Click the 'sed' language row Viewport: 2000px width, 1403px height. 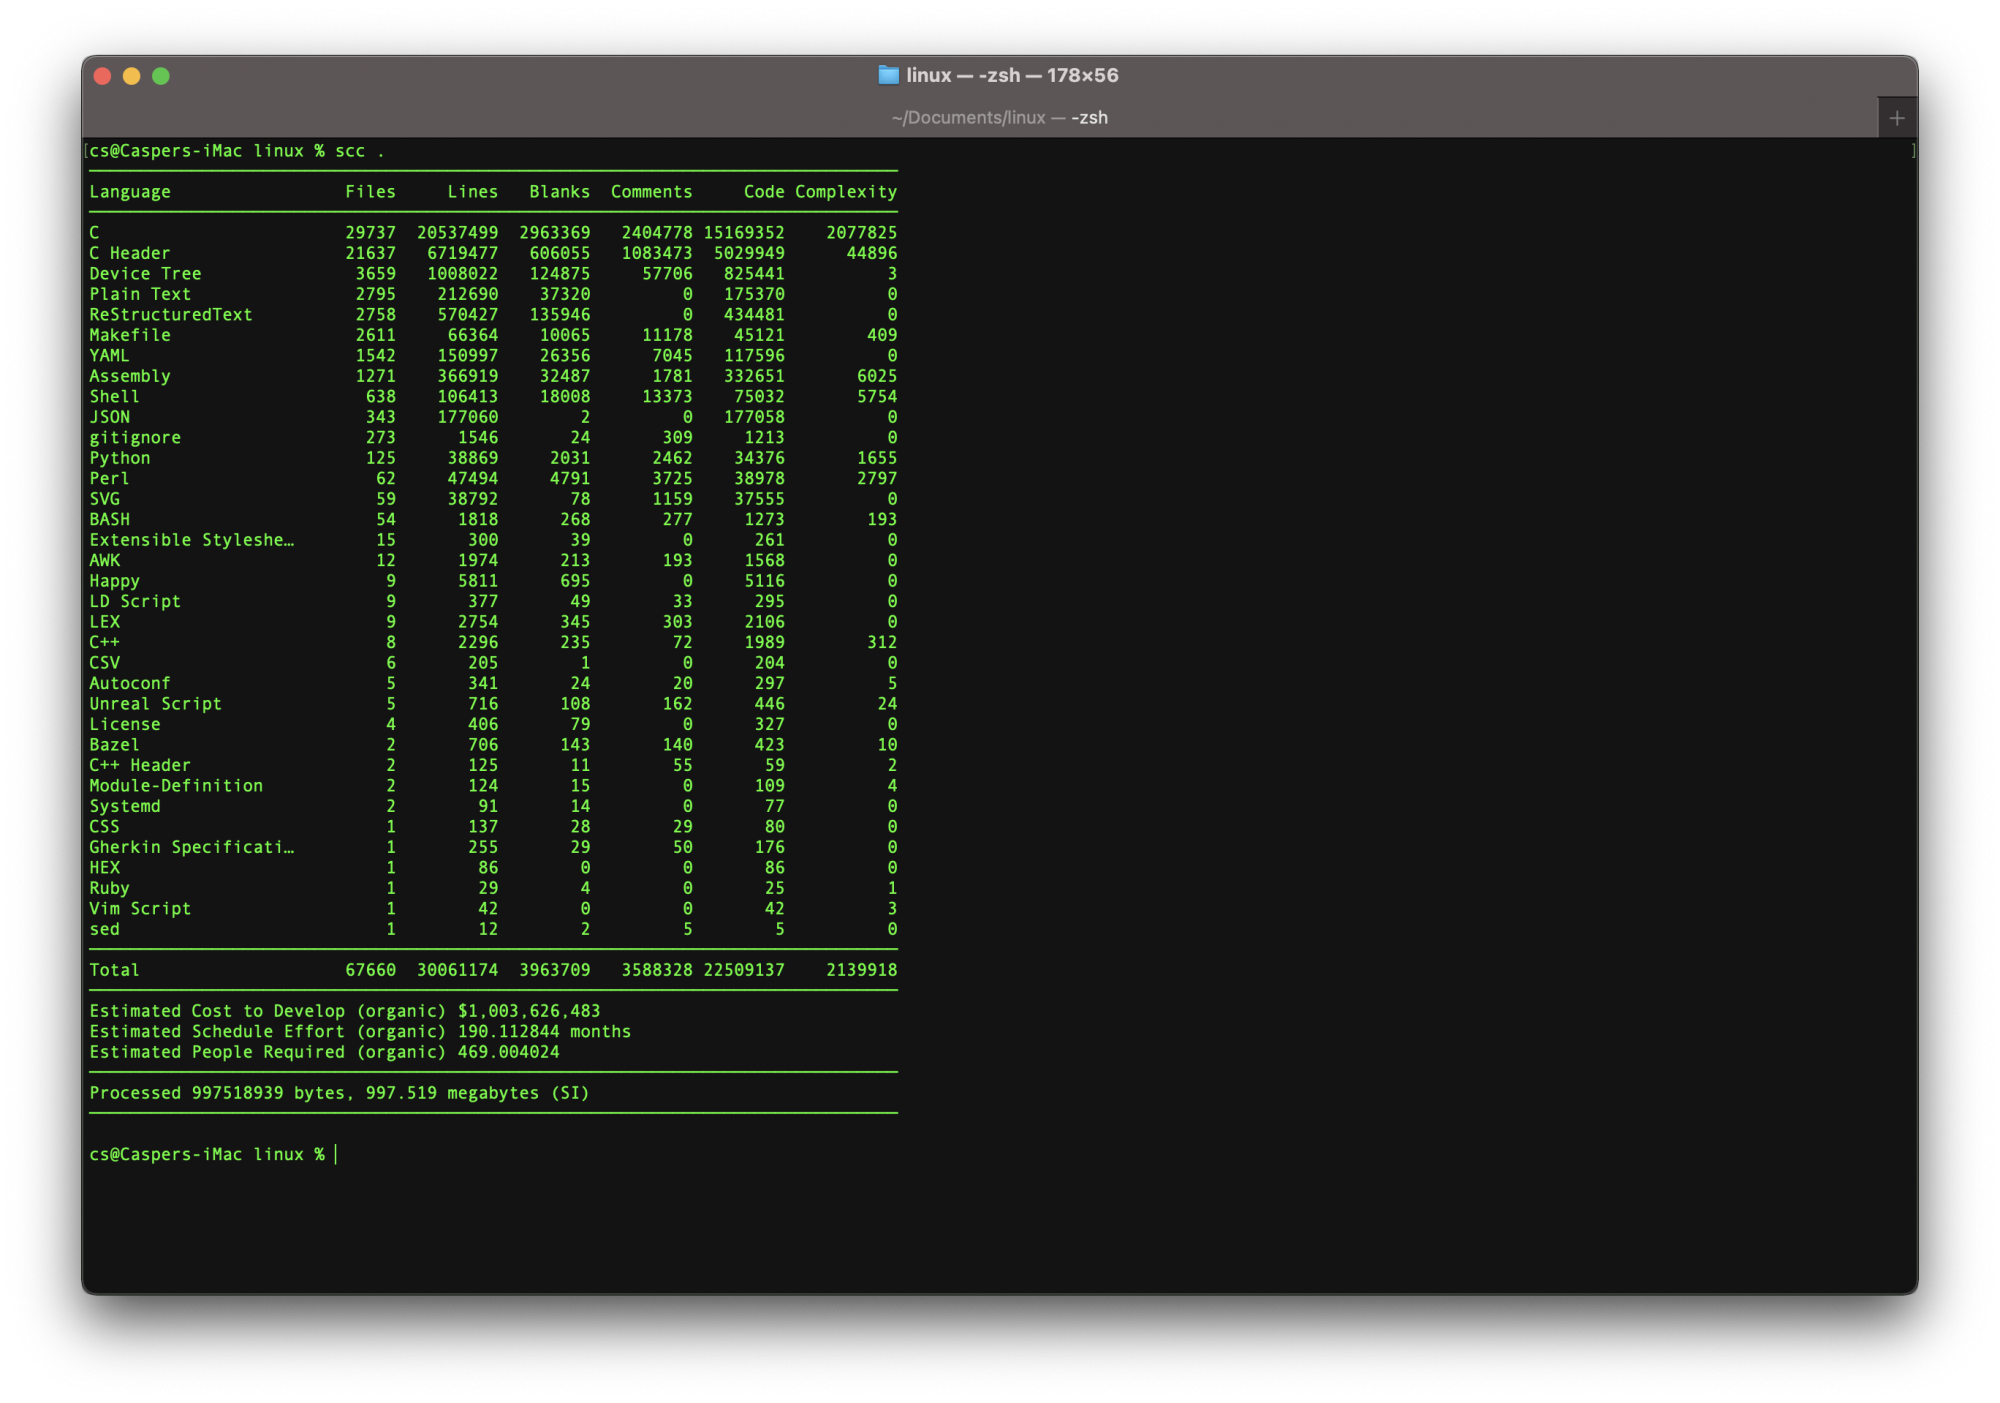click(x=493, y=930)
